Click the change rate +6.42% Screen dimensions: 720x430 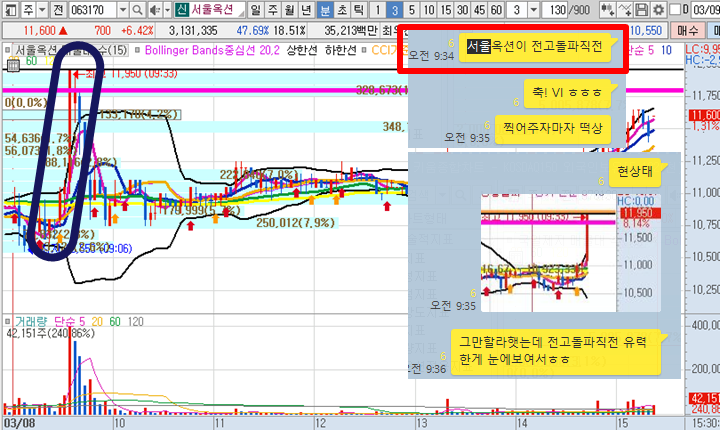137,31
